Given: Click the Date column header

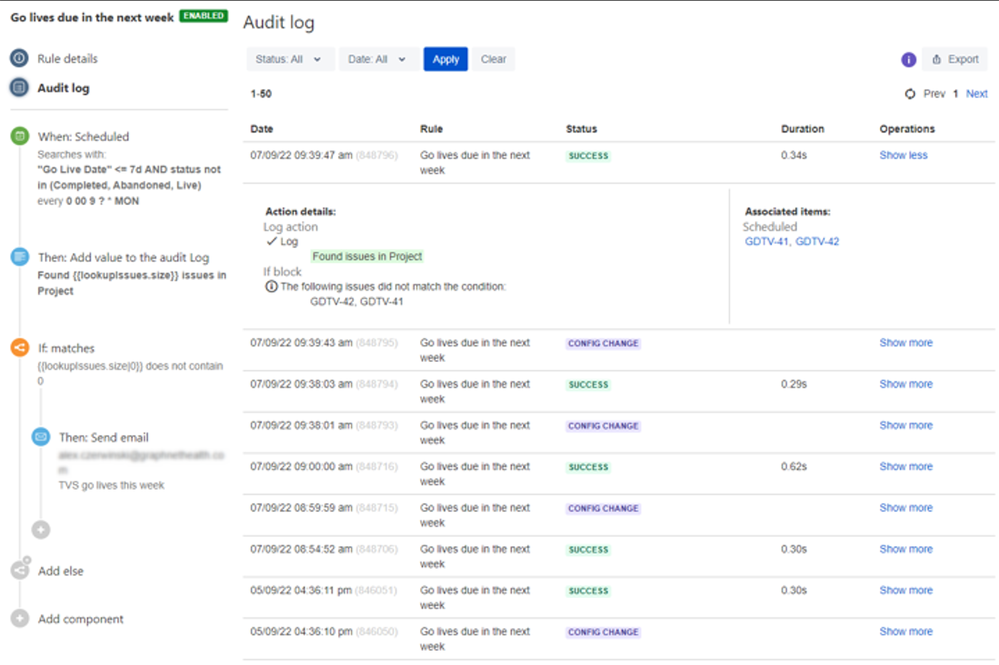Looking at the screenshot, I should click(262, 129).
